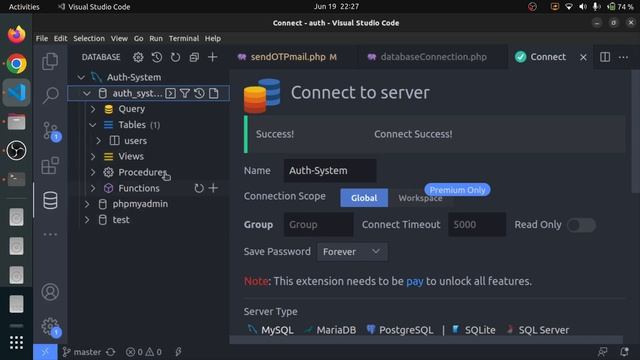Show additional views ellipsis in activity bar

[50, 234]
